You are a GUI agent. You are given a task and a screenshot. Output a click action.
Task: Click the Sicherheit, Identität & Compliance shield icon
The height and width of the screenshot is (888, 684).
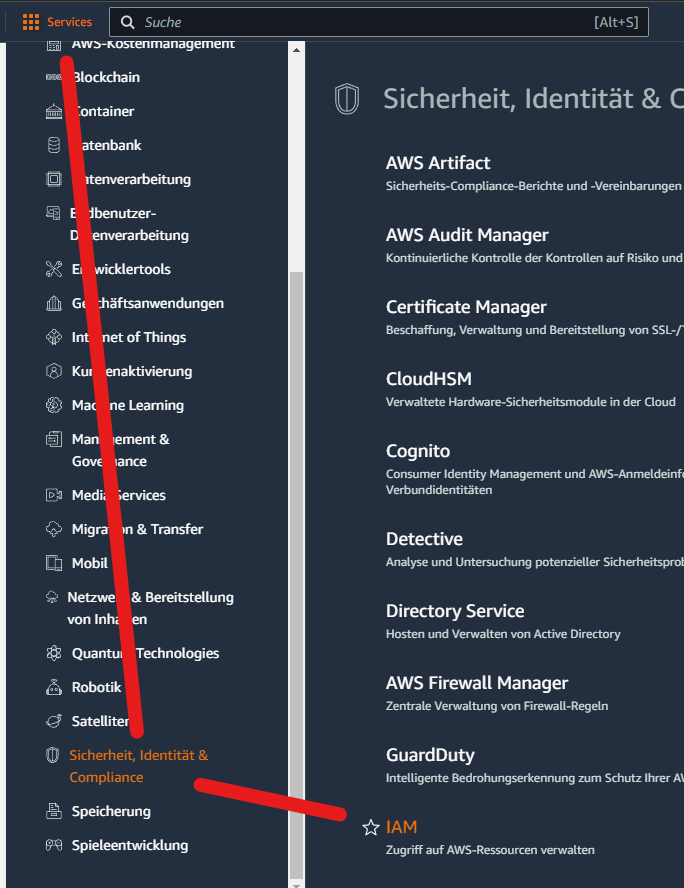52,755
